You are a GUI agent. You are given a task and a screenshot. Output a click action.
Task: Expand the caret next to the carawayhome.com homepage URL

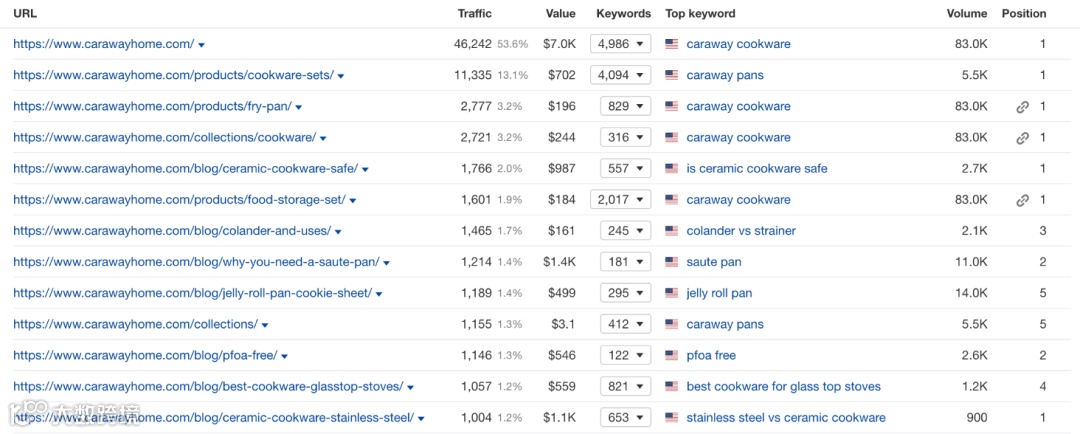(x=202, y=45)
